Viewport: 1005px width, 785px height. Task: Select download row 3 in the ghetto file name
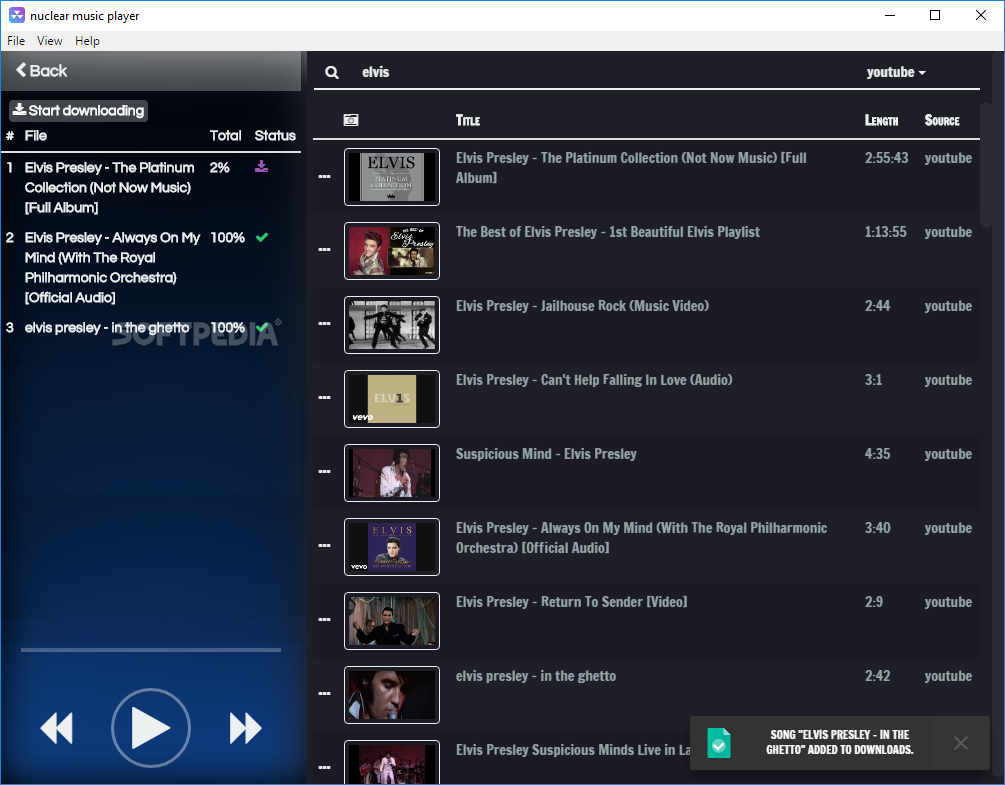(107, 327)
